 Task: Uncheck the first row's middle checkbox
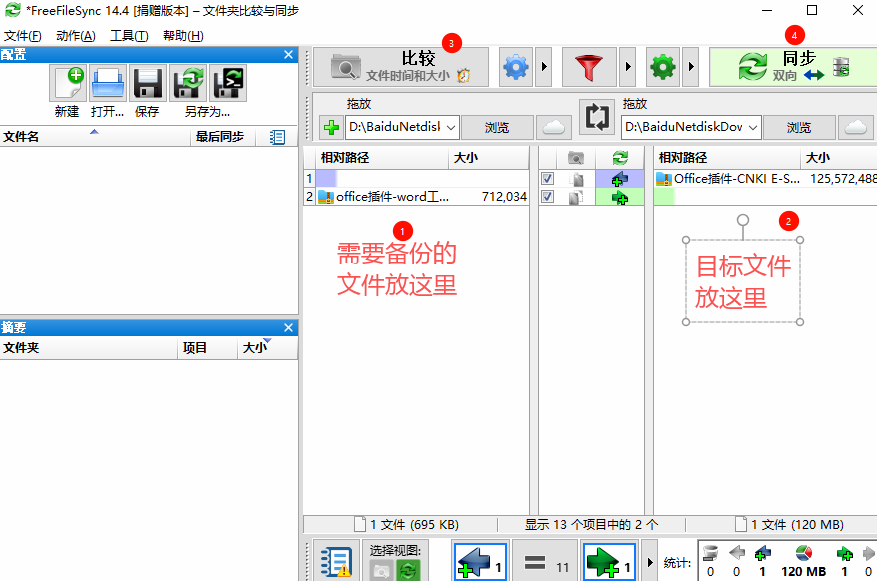click(x=547, y=179)
